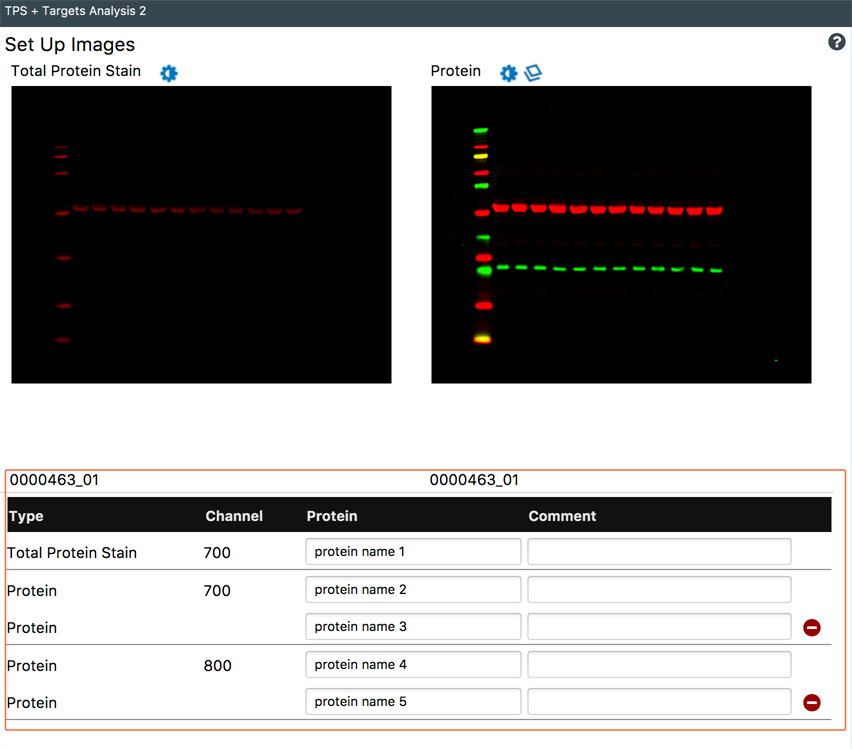
Task: Focus the protein name 1 field
Action: coord(413,552)
